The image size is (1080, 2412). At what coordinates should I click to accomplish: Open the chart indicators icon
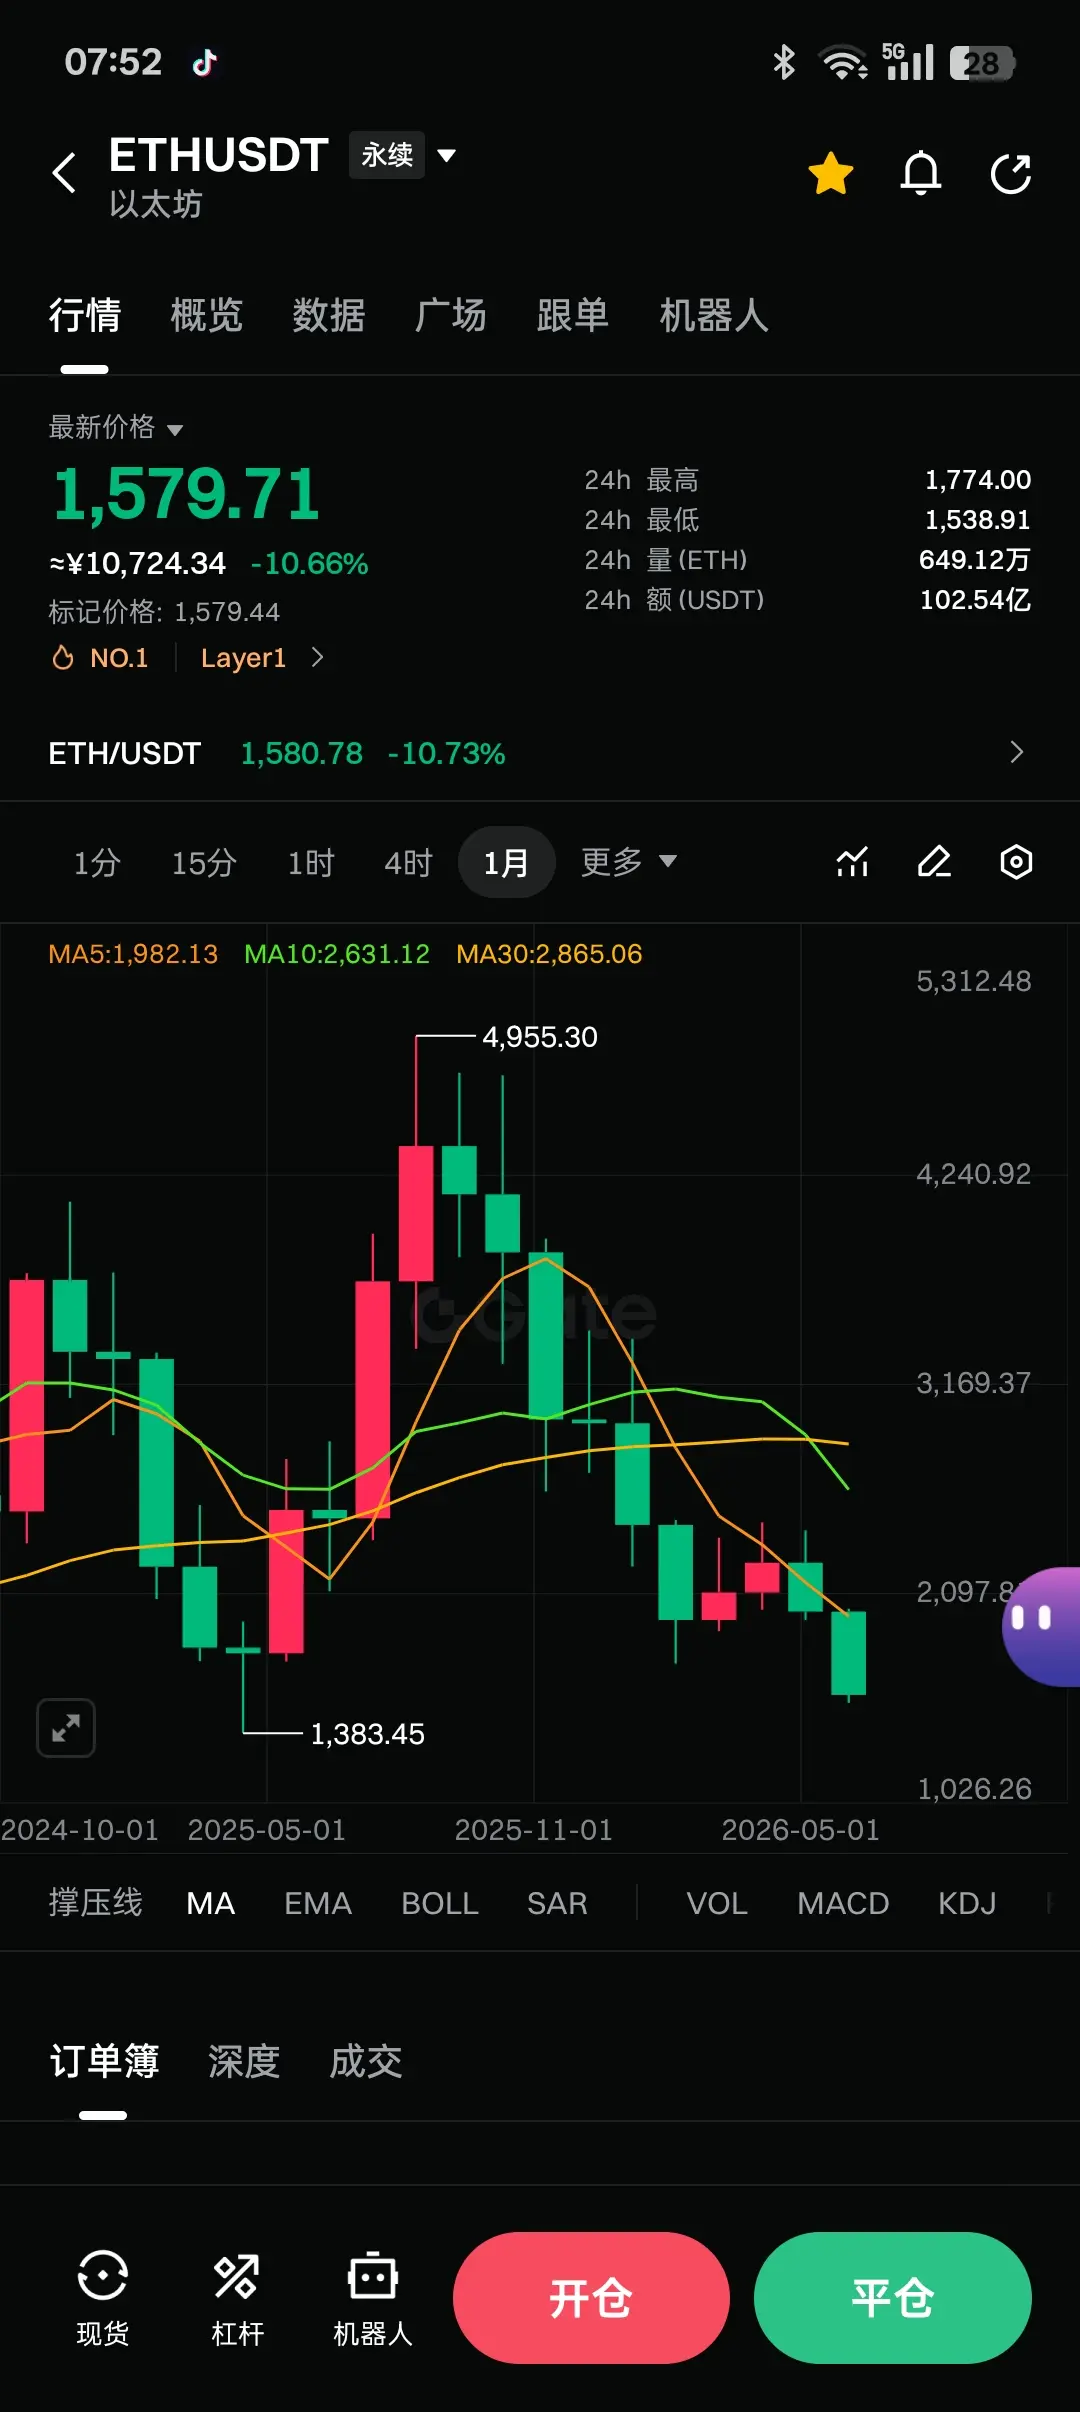click(852, 861)
